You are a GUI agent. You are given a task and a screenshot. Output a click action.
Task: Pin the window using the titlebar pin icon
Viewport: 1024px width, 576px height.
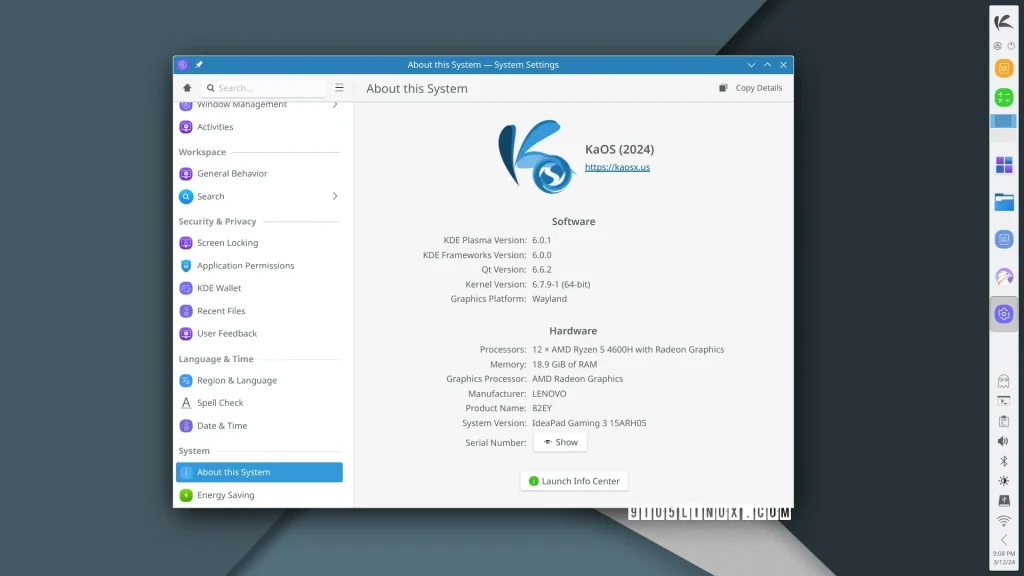click(x=199, y=65)
